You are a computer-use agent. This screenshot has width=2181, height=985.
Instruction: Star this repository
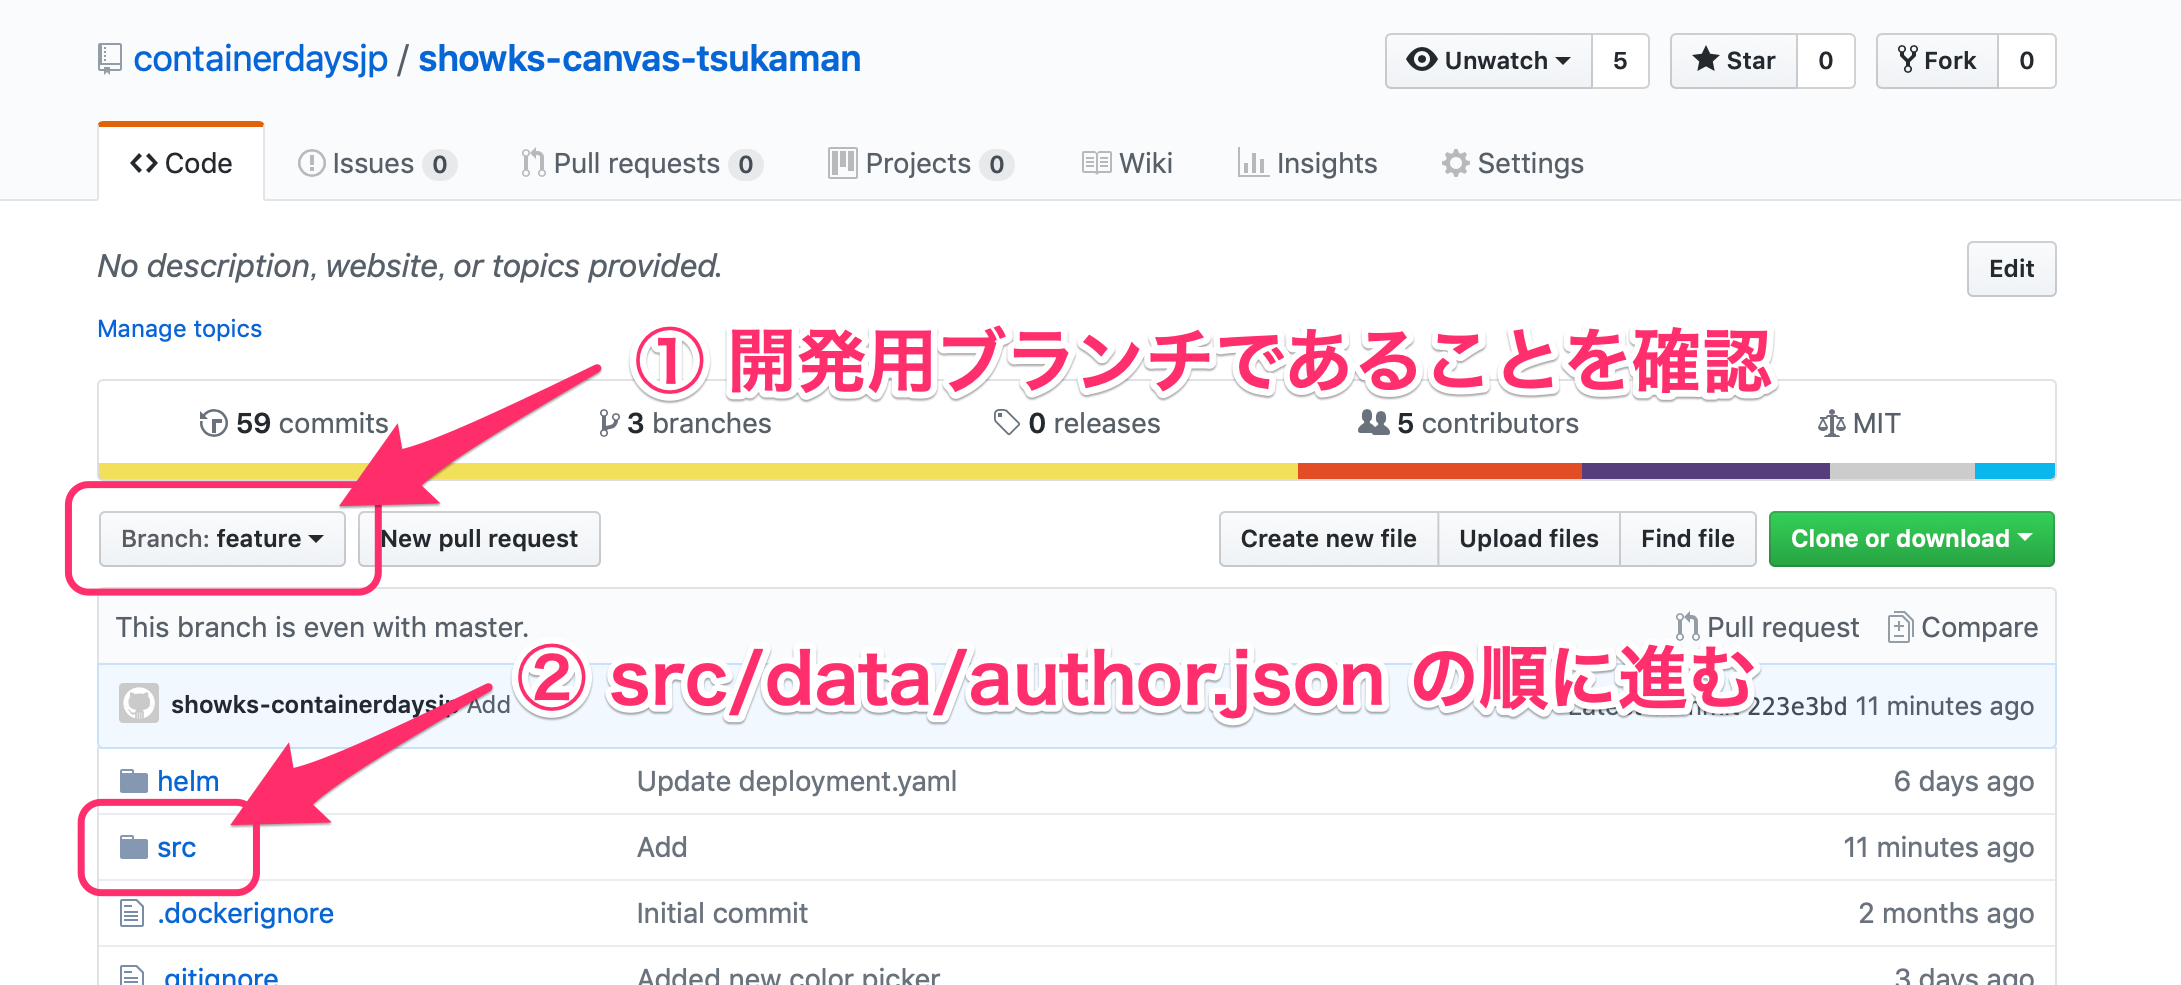tap(1734, 61)
